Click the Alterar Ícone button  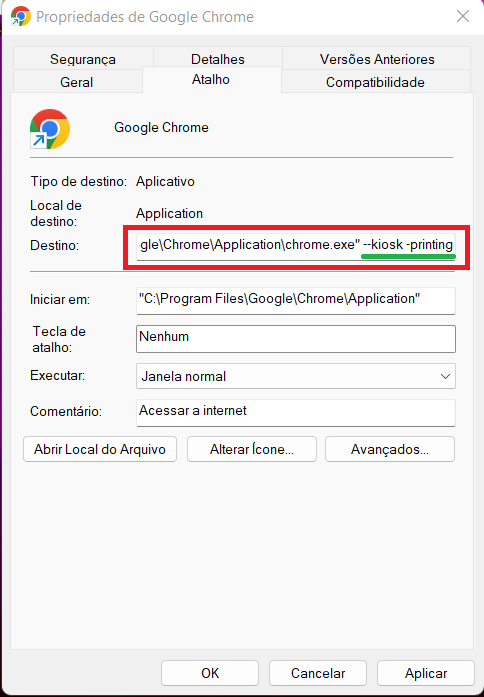[x=252, y=449]
